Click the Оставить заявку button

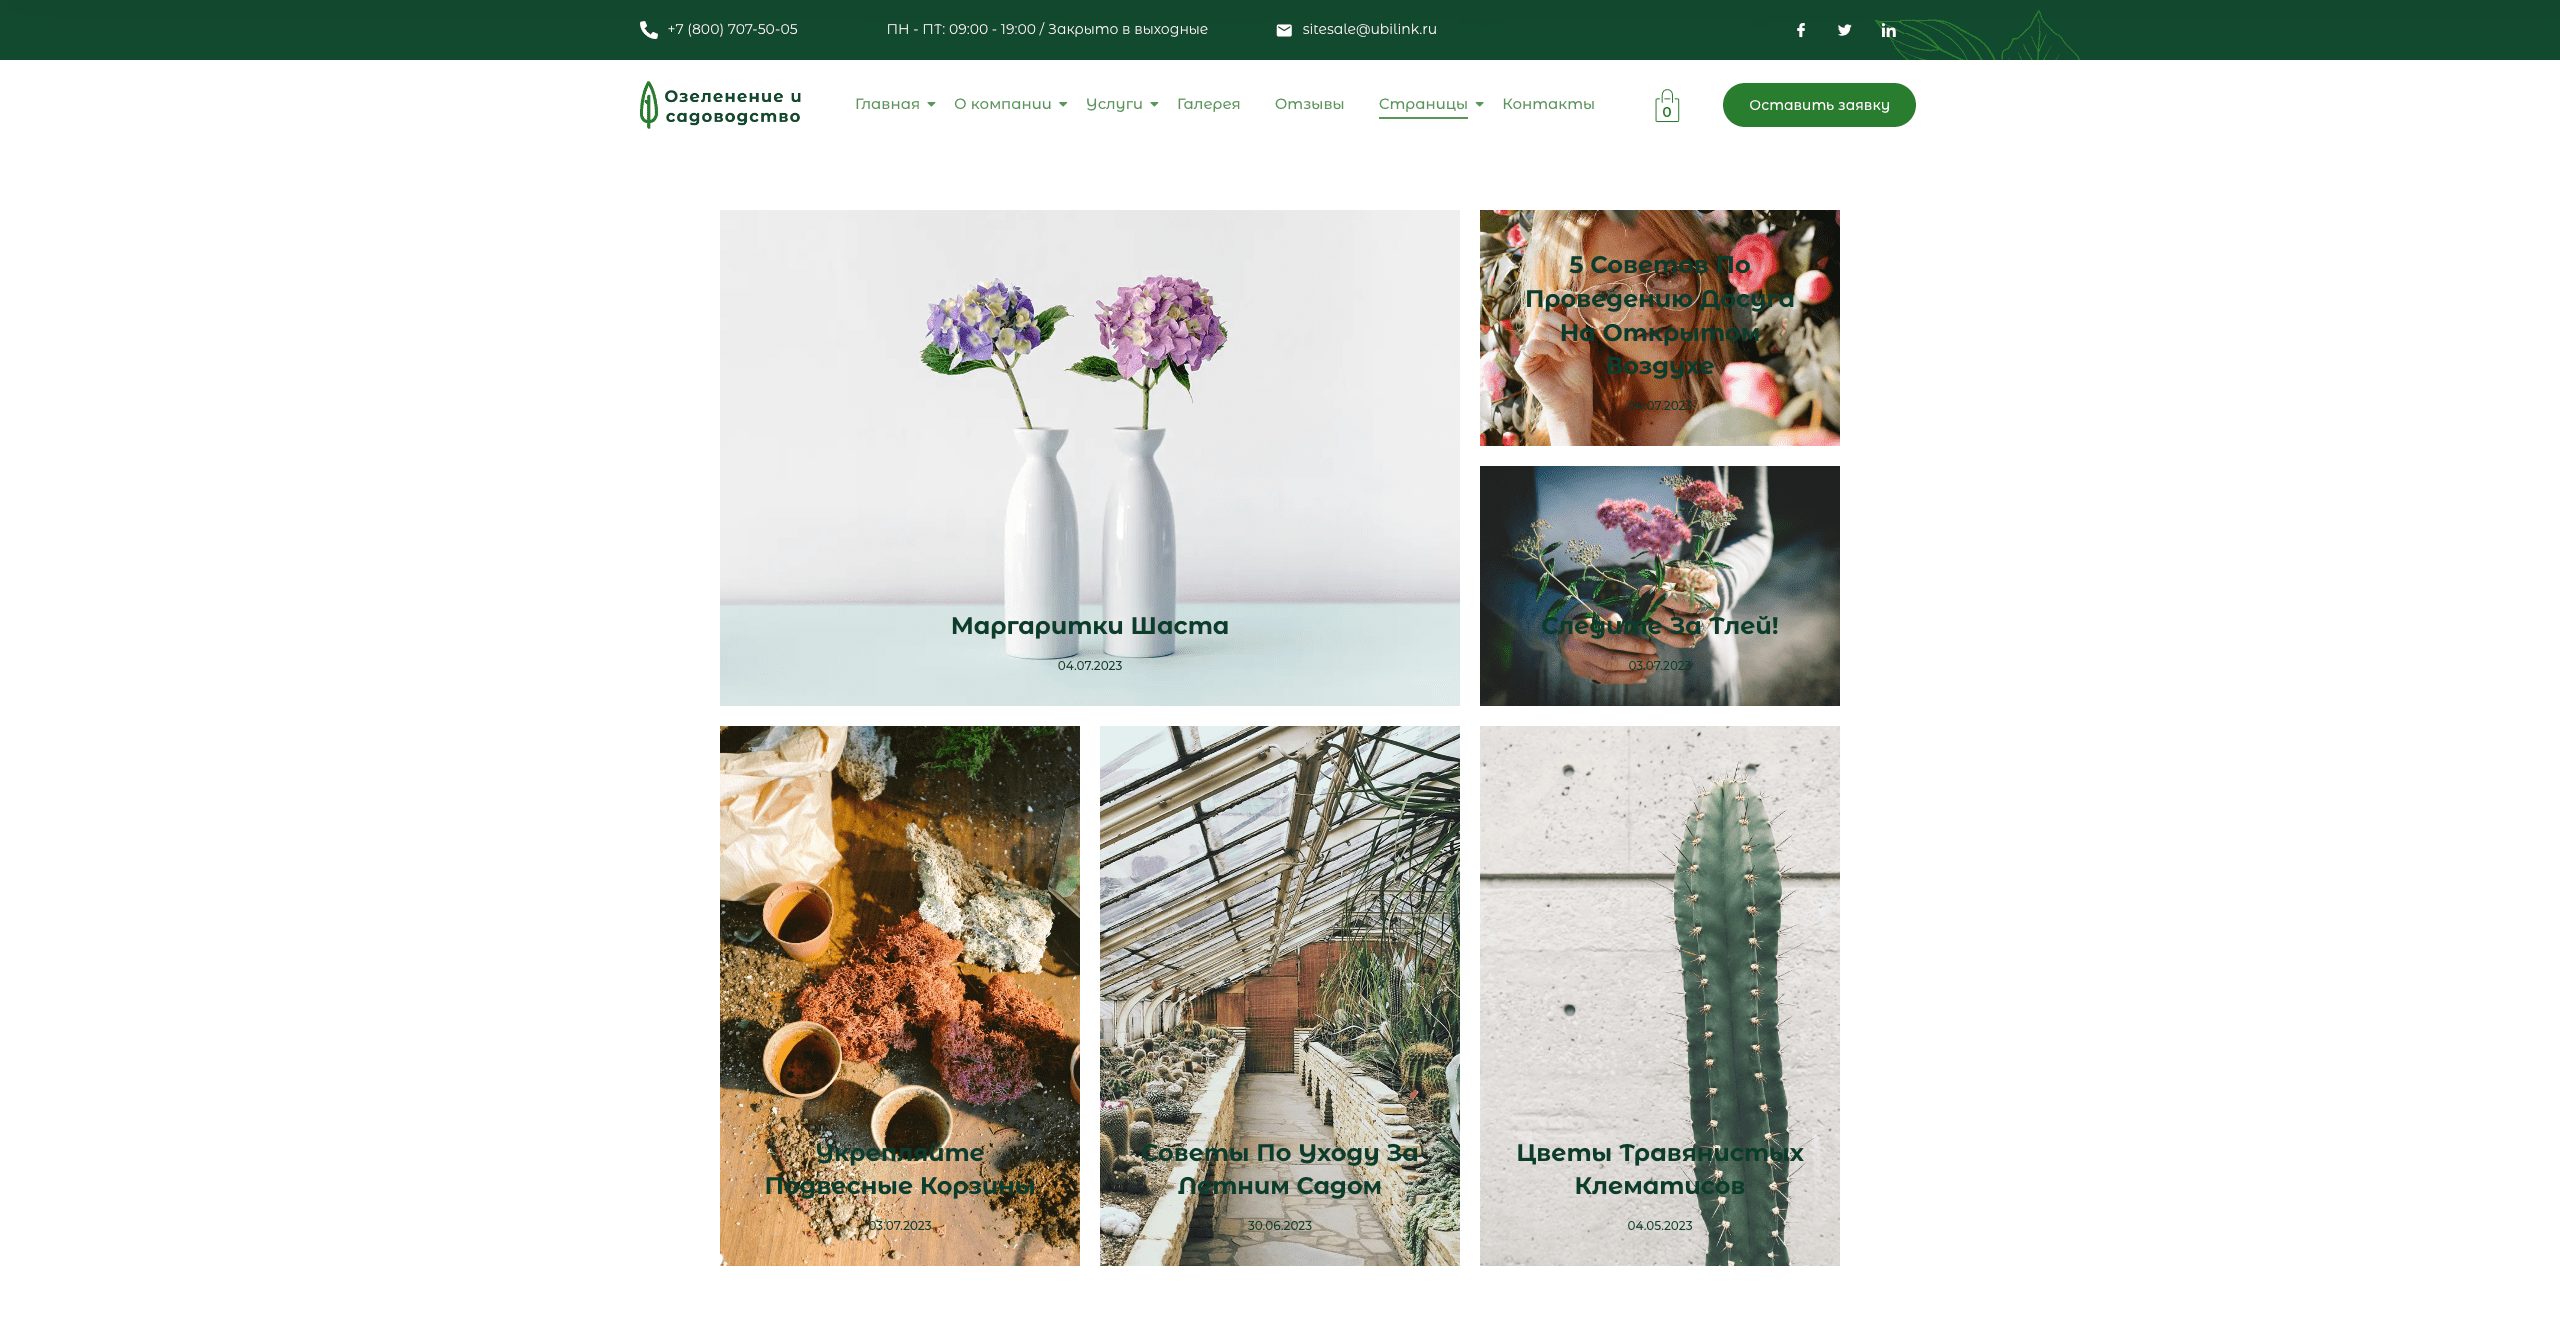click(1819, 105)
